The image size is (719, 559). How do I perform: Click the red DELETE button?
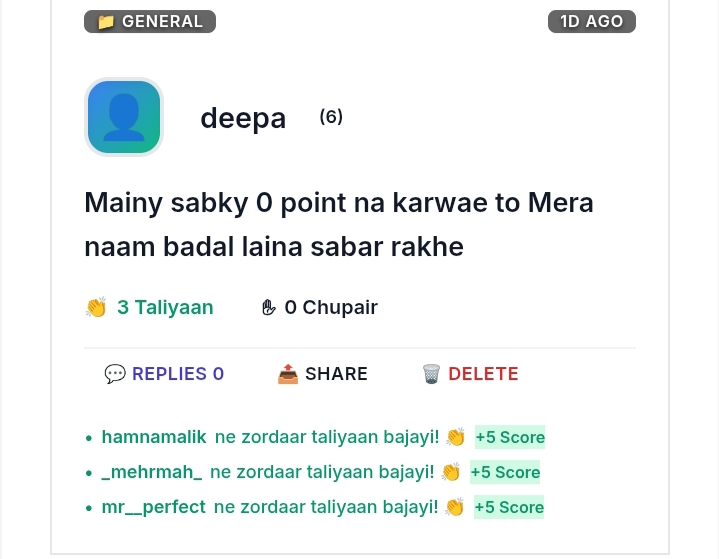pyautogui.click(x=470, y=374)
